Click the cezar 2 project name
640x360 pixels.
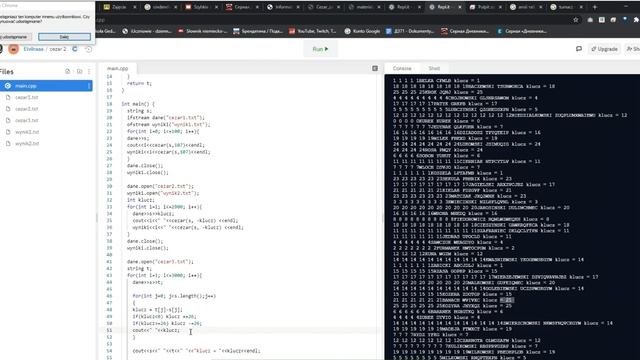tap(58, 49)
